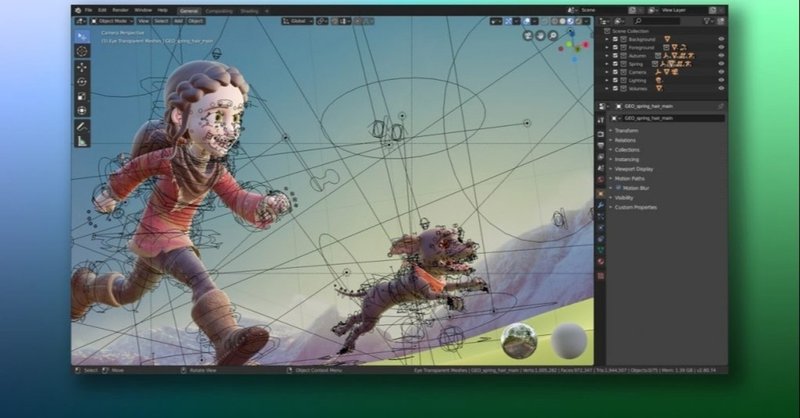Click the zoom view magnifier icon
This screenshot has width=800, height=418.
(x=553, y=35)
